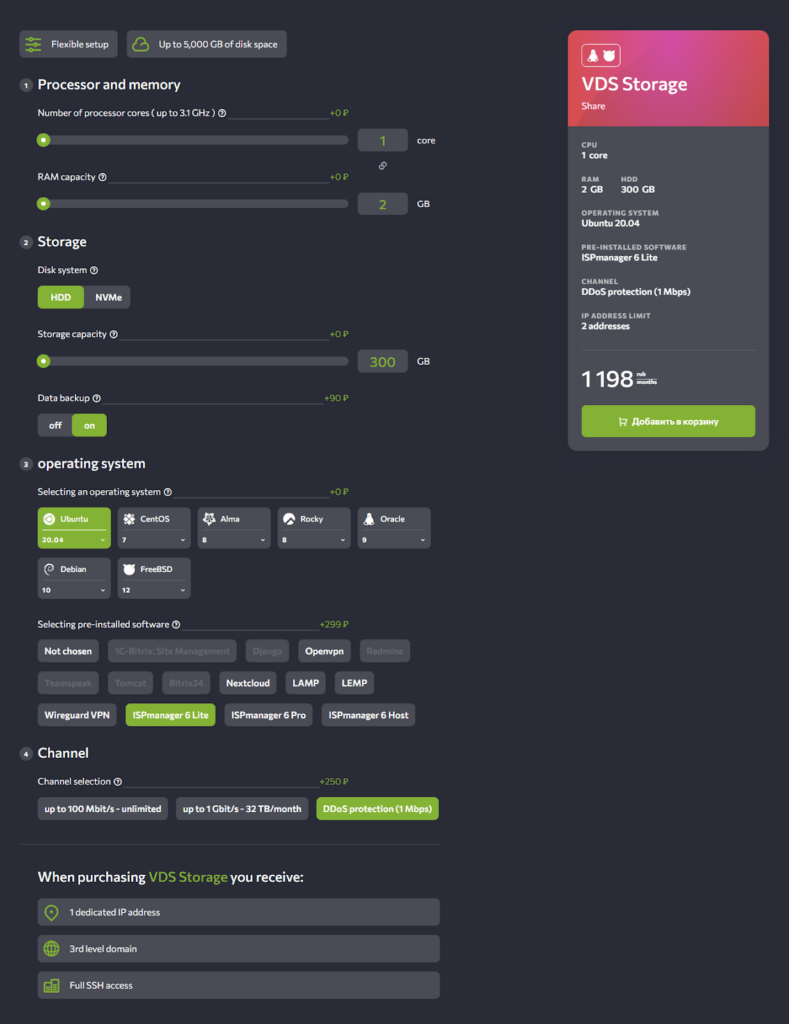The width and height of the screenshot is (789, 1024).
Task: Switch disk system to NVMe
Action: pos(108,297)
